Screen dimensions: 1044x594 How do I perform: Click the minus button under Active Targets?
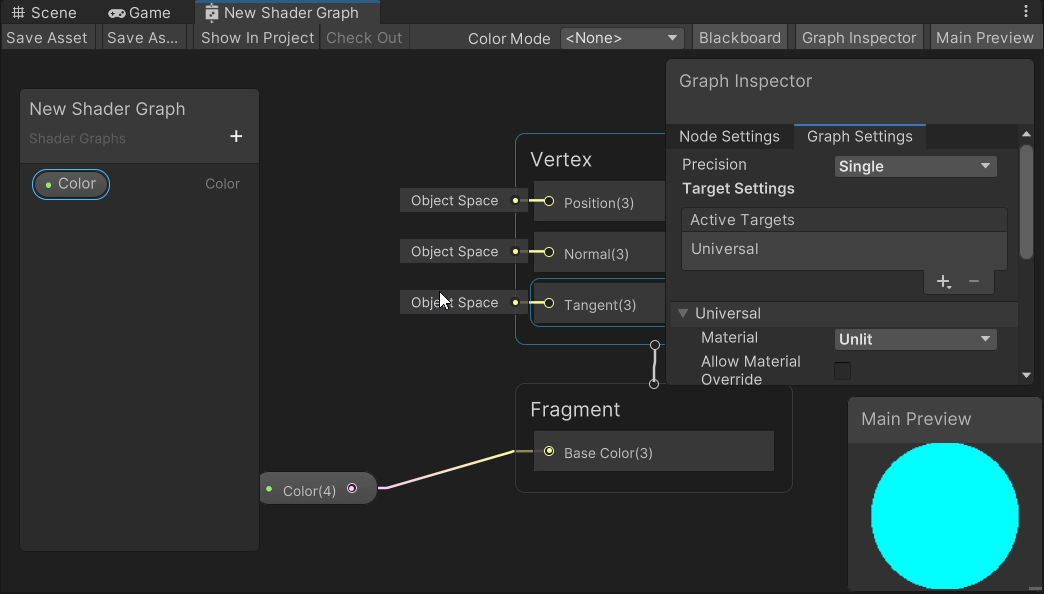973,282
